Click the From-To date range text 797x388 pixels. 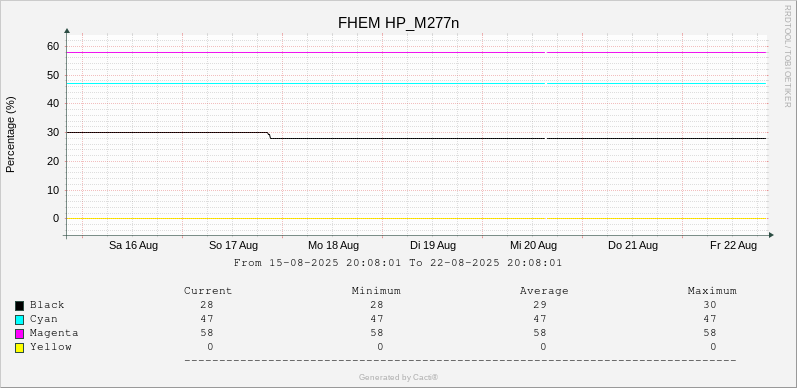point(397,263)
